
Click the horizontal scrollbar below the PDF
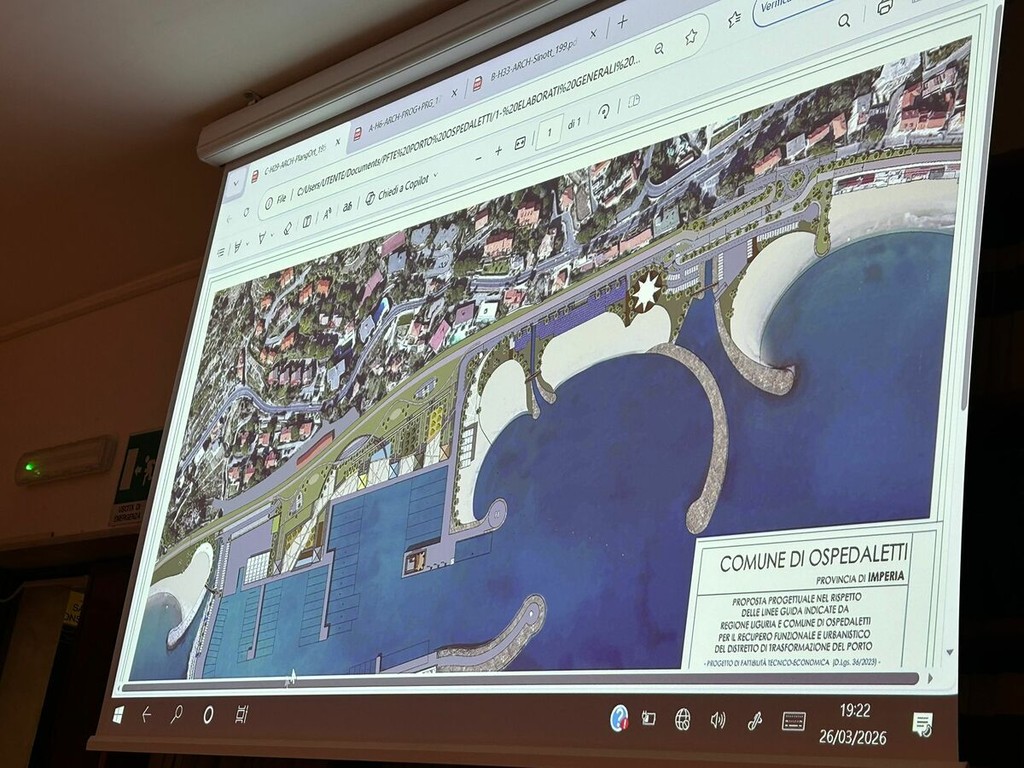click(520, 679)
